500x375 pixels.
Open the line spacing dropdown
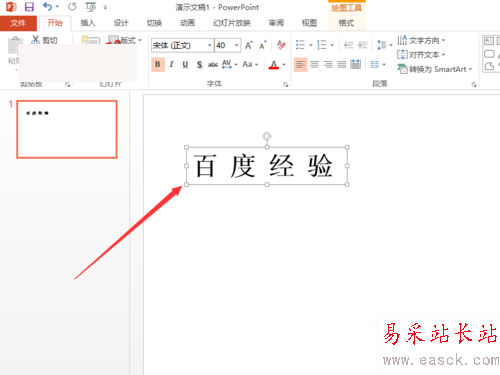[384, 45]
